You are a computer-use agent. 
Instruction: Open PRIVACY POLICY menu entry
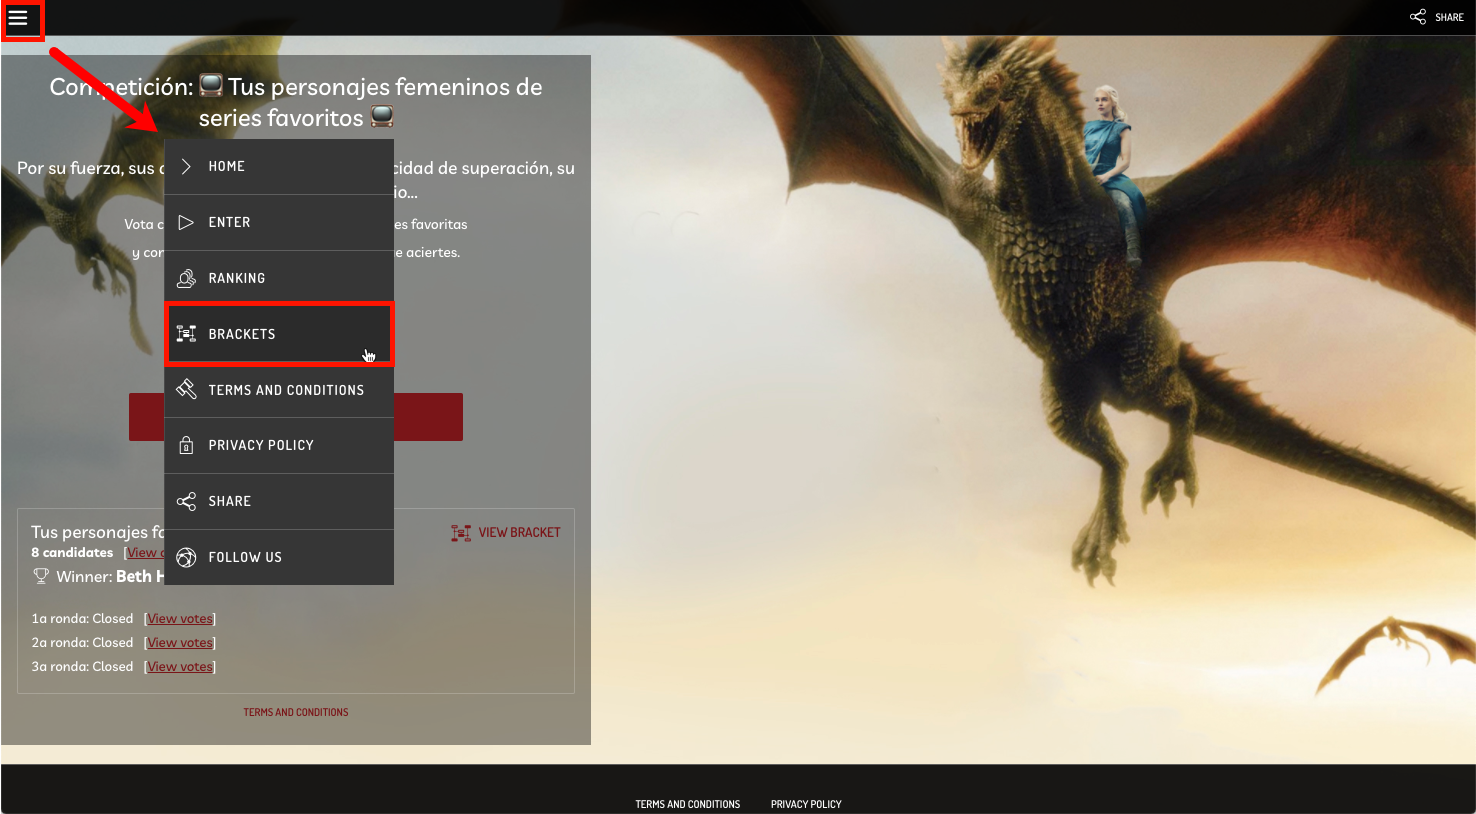tap(279, 445)
